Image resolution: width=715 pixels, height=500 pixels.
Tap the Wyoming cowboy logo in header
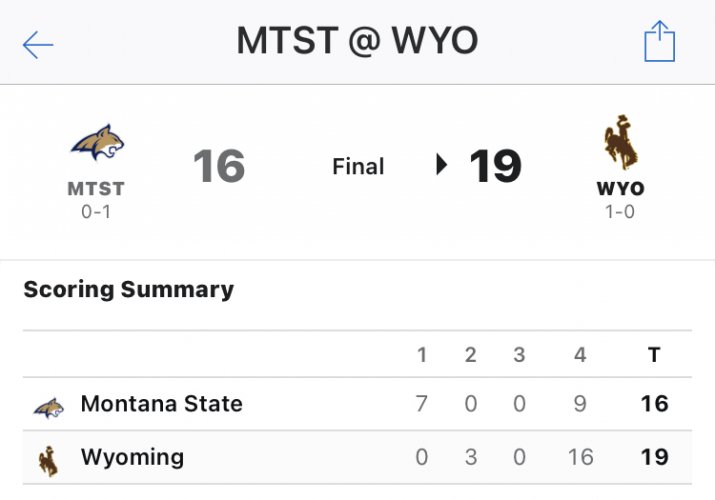(x=620, y=142)
